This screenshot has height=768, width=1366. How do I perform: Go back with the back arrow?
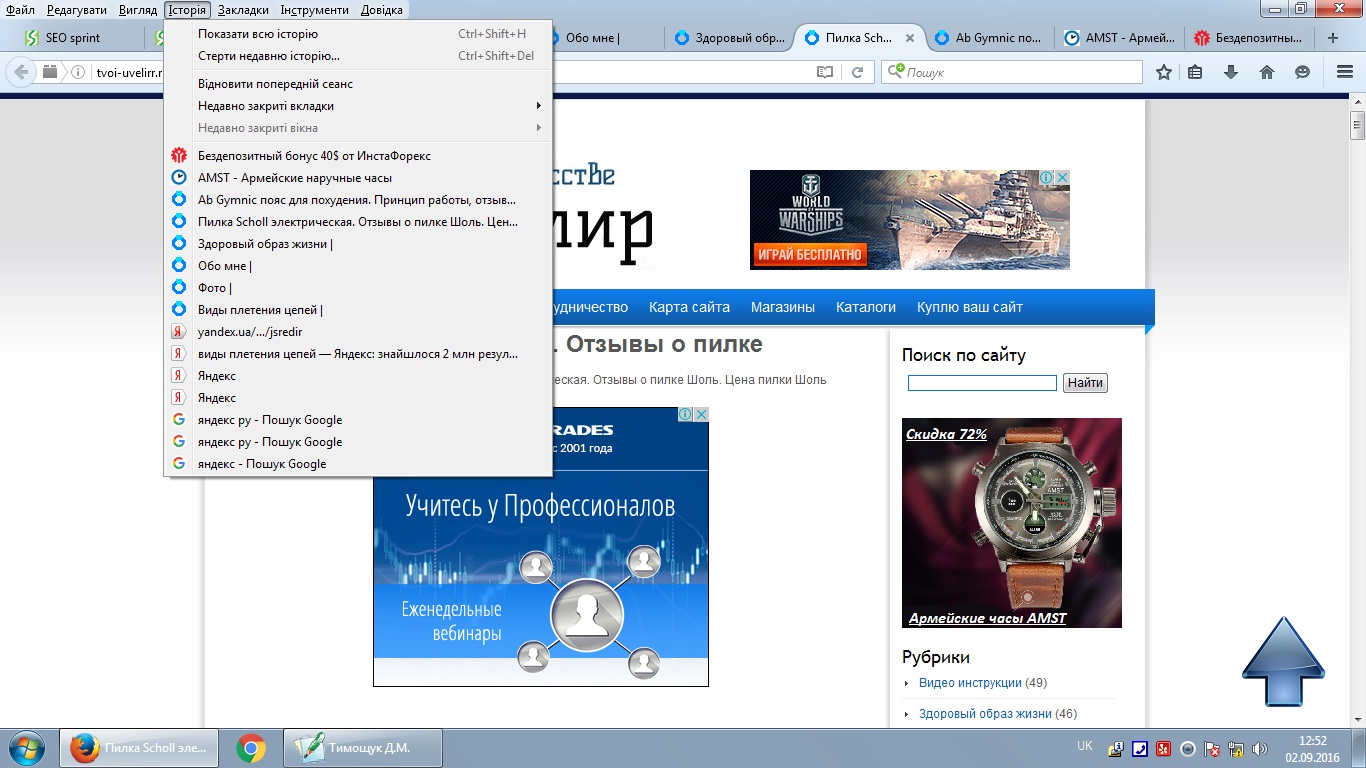pos(21,72)
